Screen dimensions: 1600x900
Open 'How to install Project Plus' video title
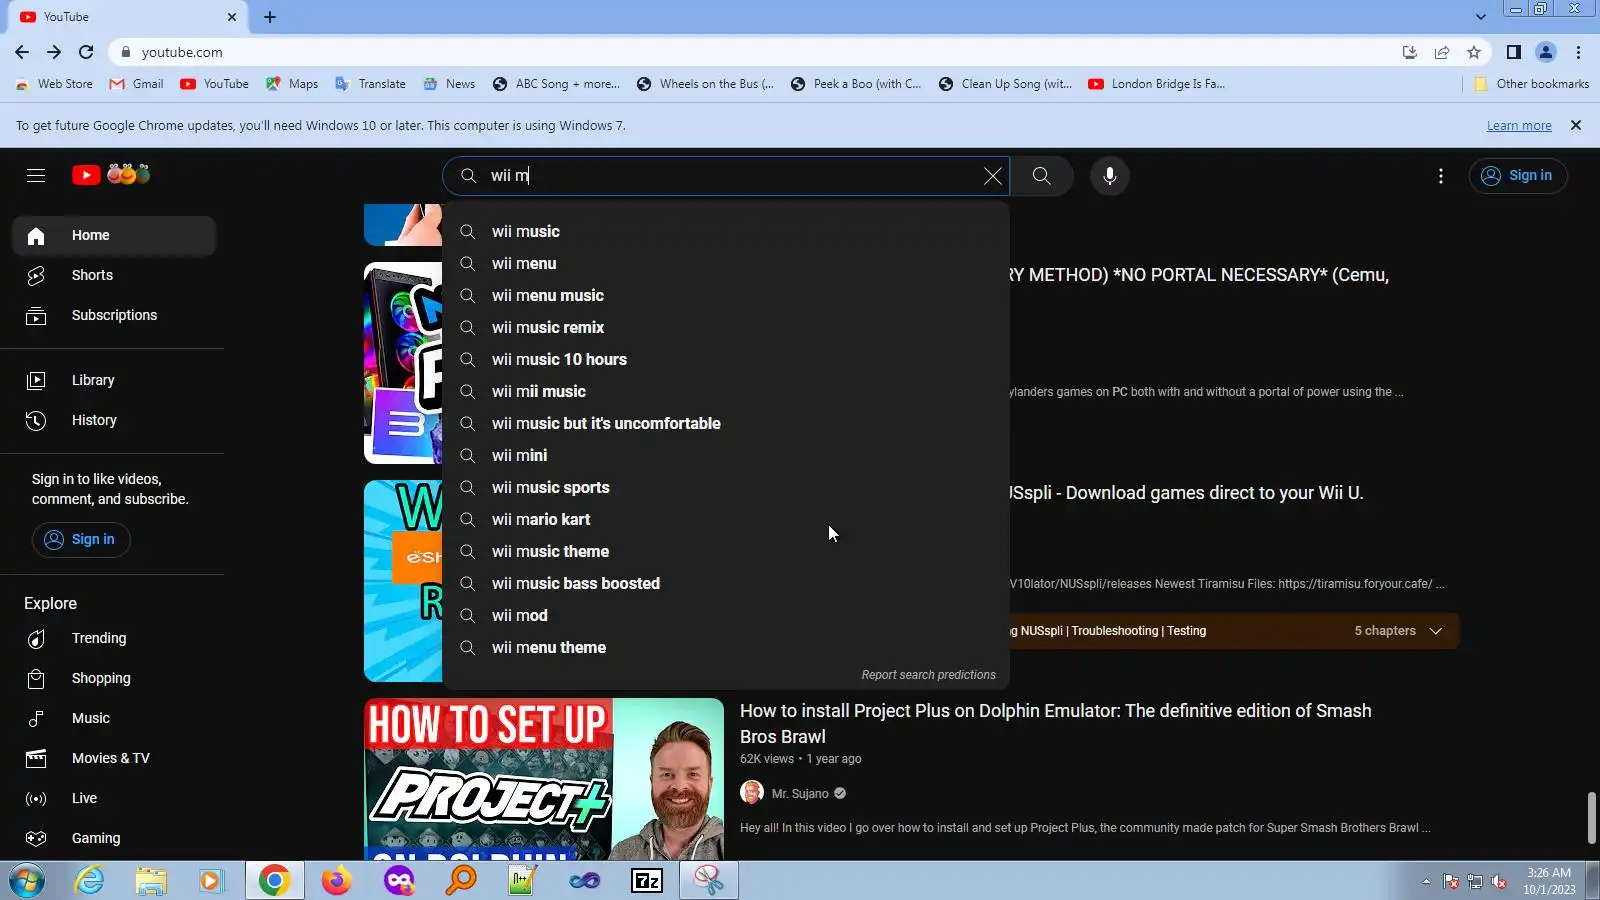1055,724
